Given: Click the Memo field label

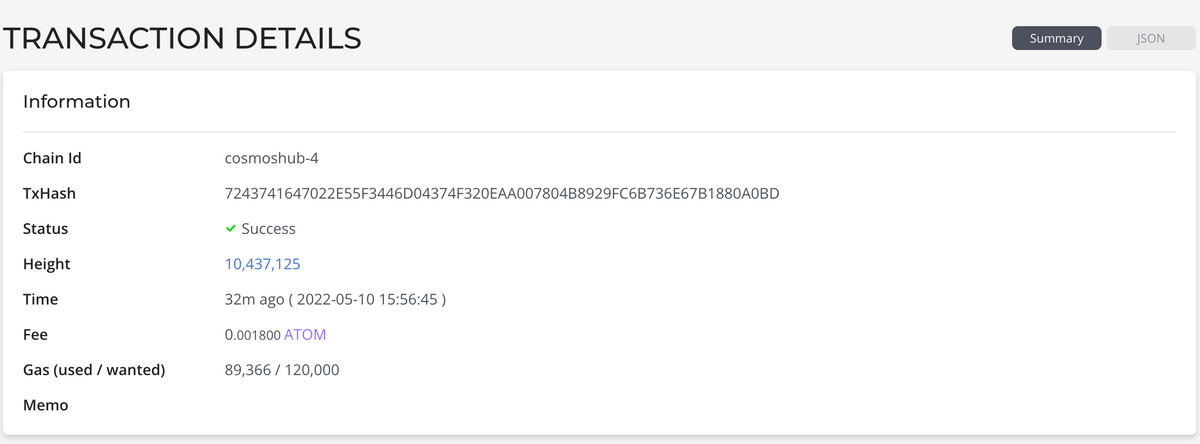Looking at the screenshot, I should click(45, 405).
